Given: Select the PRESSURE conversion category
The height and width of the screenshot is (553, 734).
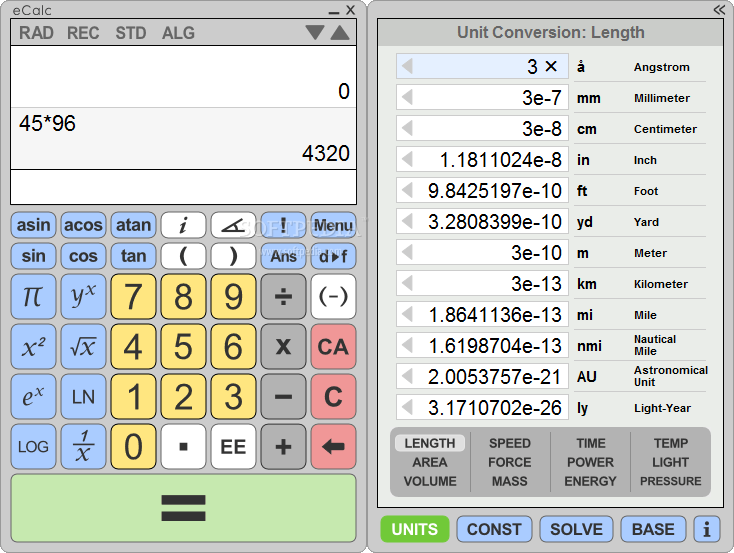Looking at the screenshot, I should click(671, 481).
